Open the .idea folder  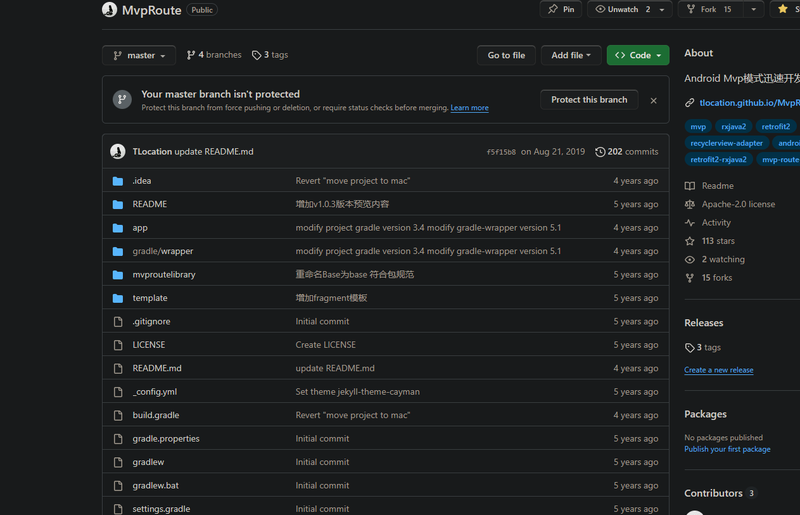(x=142, y=181)
